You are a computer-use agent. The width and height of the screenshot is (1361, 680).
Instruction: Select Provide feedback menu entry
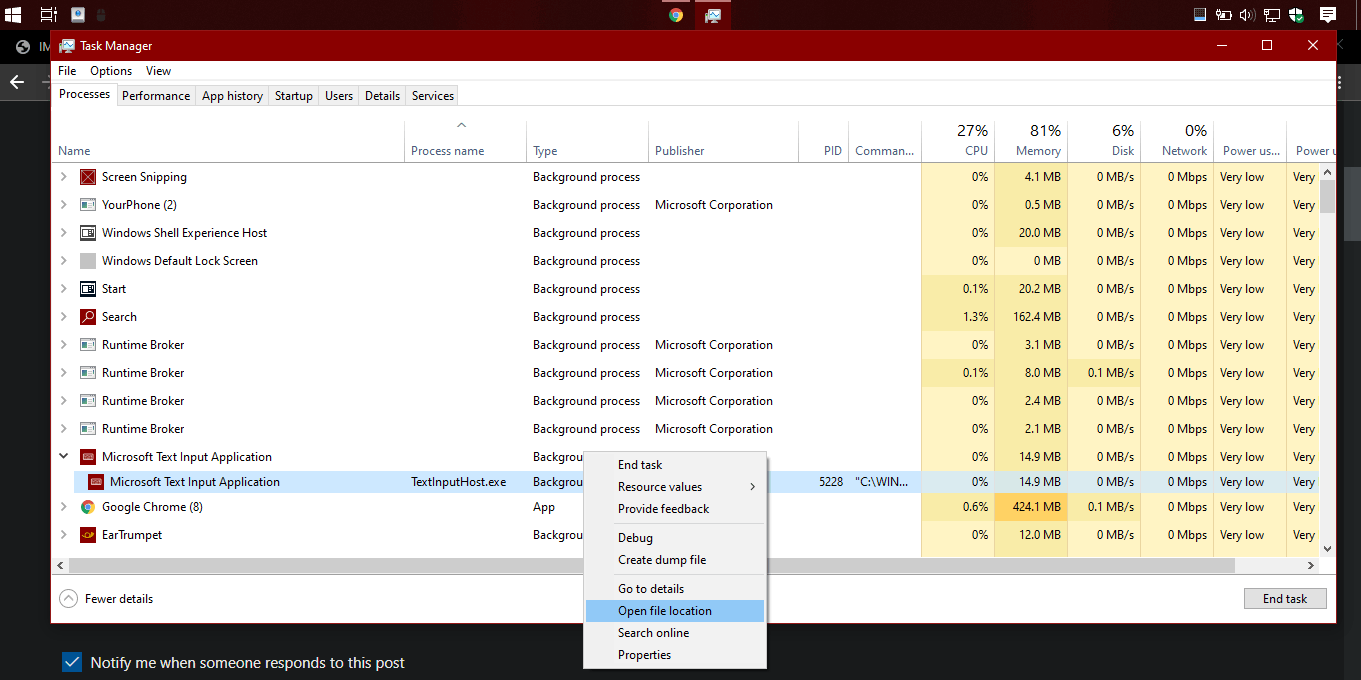[x=675, y=509]
